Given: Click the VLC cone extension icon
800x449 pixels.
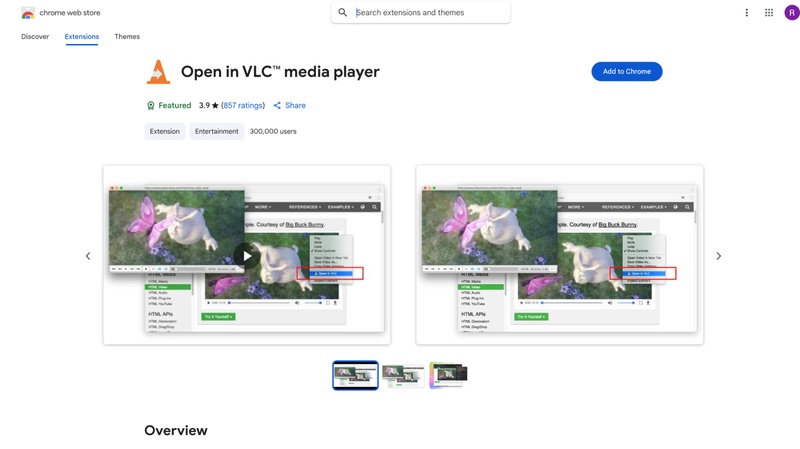Looking at the screenshot, I should coord(158,72).
